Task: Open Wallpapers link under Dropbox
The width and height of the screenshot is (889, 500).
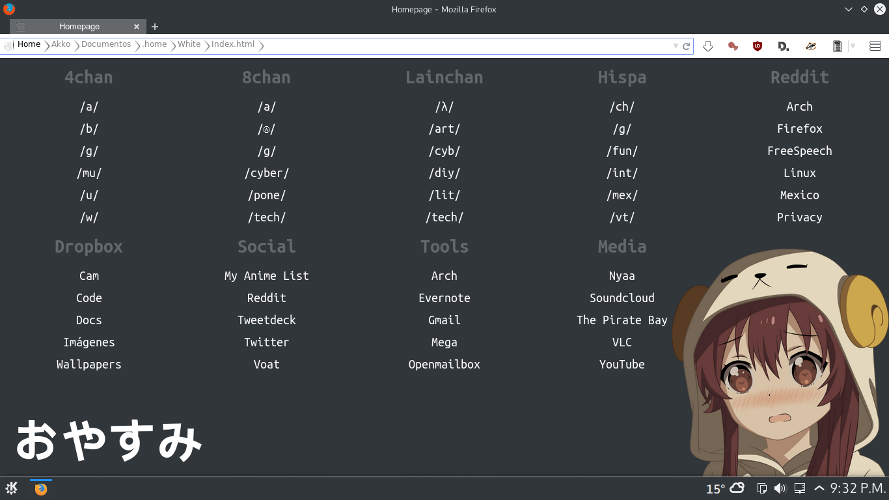Action: [89, 364]
